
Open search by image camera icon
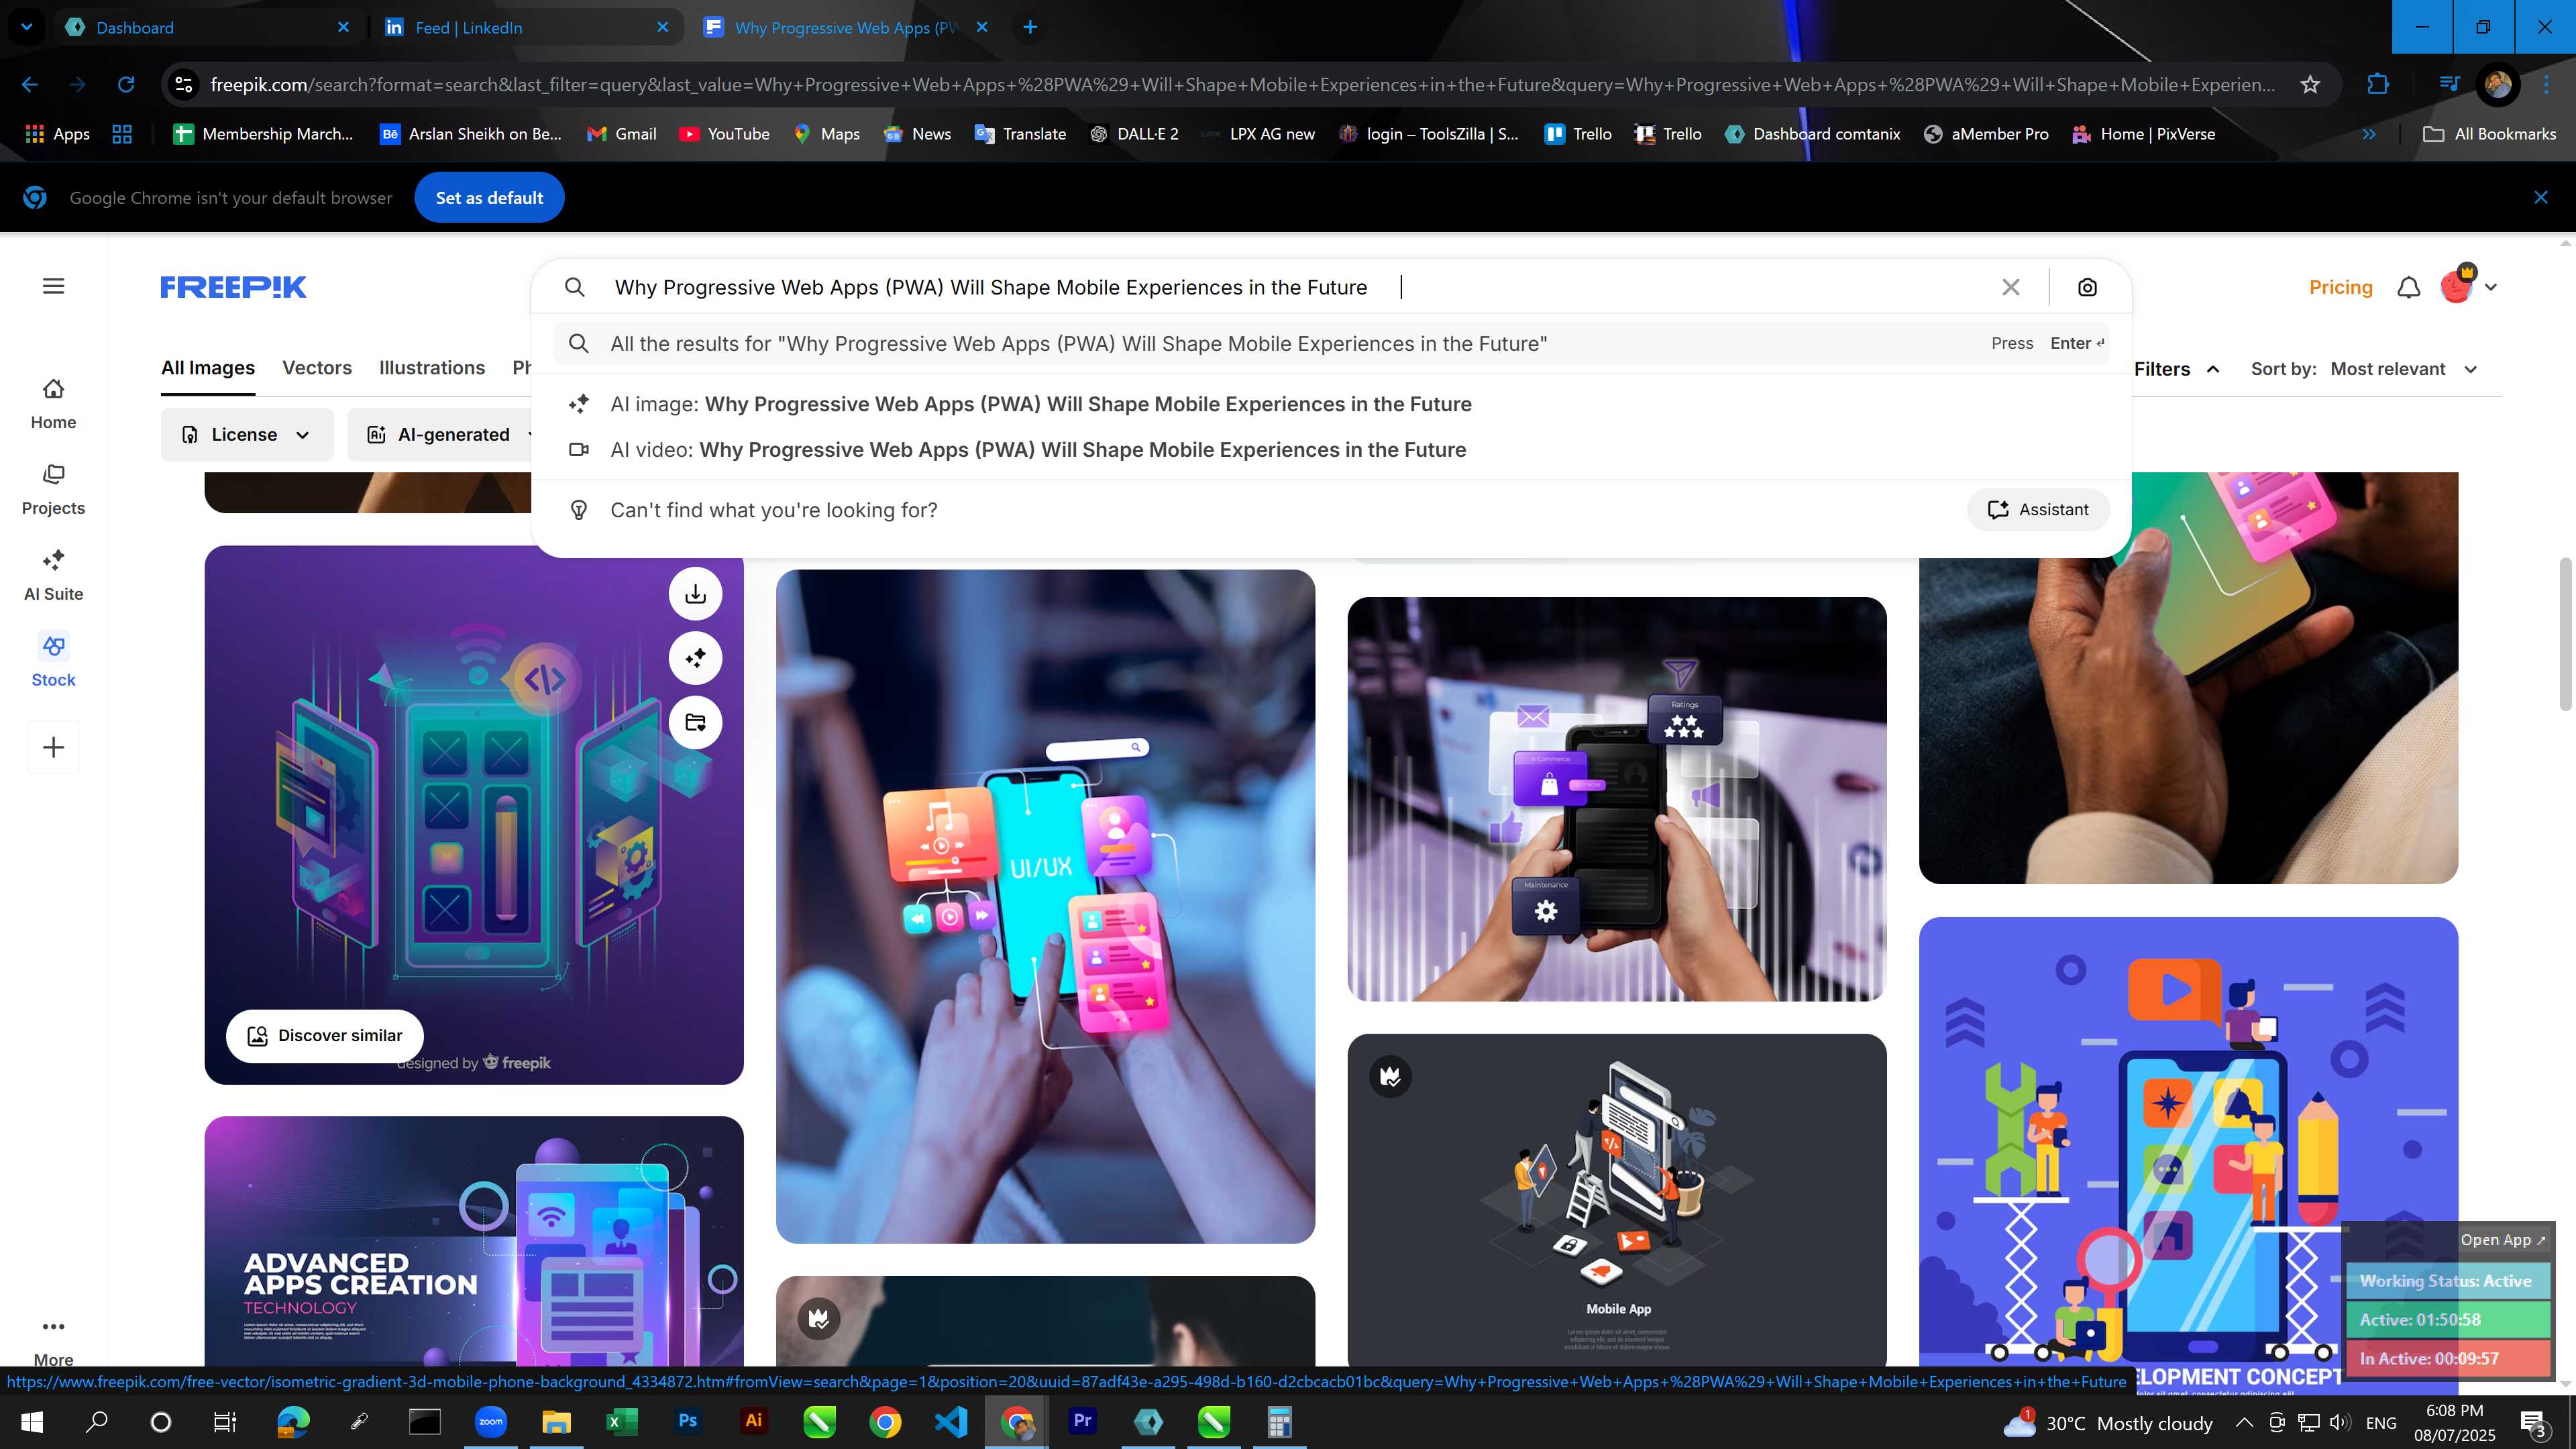(2087, 288)
